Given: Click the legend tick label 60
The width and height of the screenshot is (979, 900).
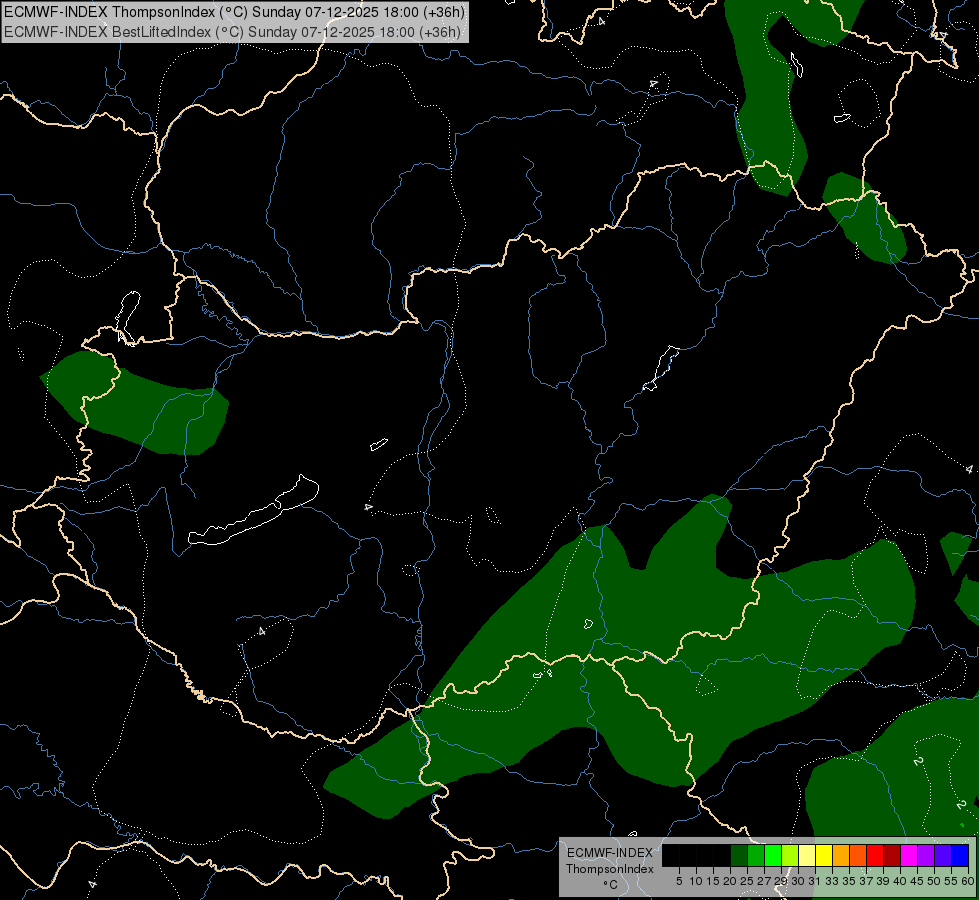Looking at the screenshot, I should 968,881.
